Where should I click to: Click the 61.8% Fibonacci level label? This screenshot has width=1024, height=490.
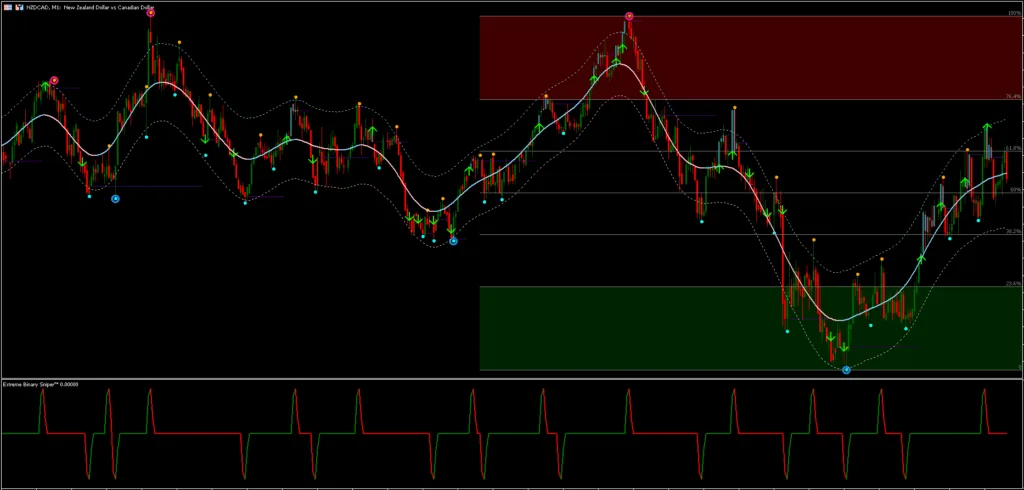[1012, 148]
